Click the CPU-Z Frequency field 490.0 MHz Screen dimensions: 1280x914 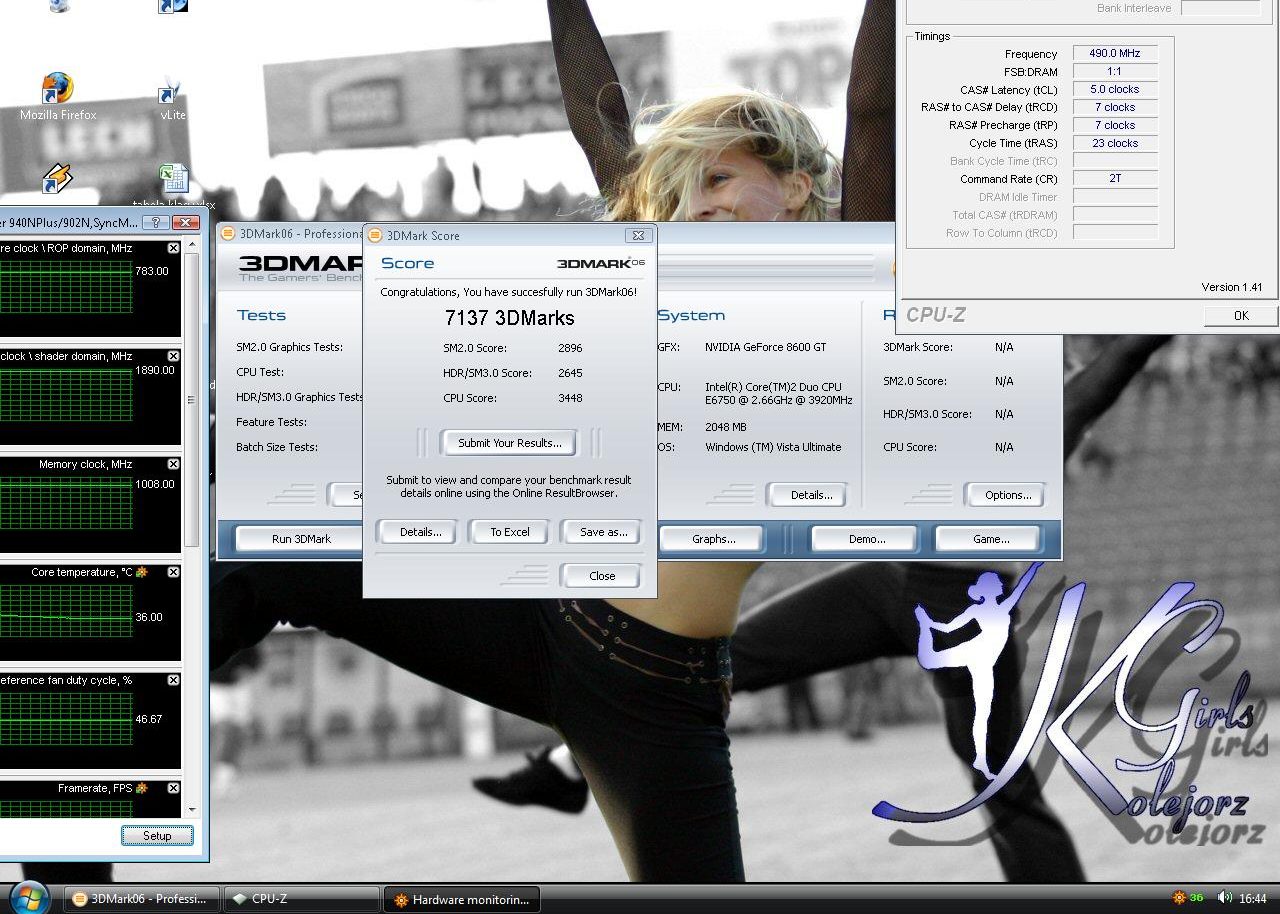tap(1115, 54)
